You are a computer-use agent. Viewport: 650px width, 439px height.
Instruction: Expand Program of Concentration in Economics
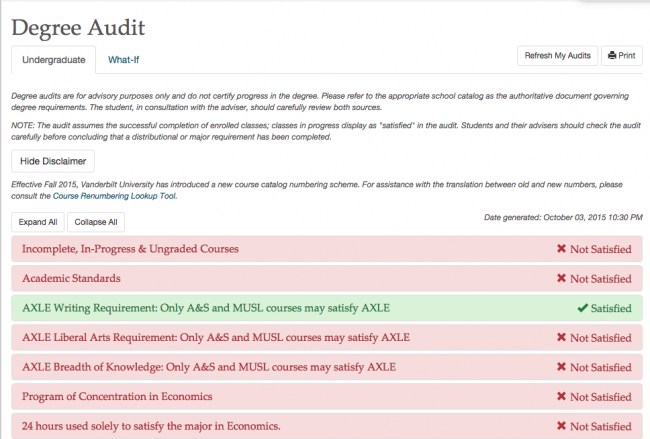(x=138, y=397)
